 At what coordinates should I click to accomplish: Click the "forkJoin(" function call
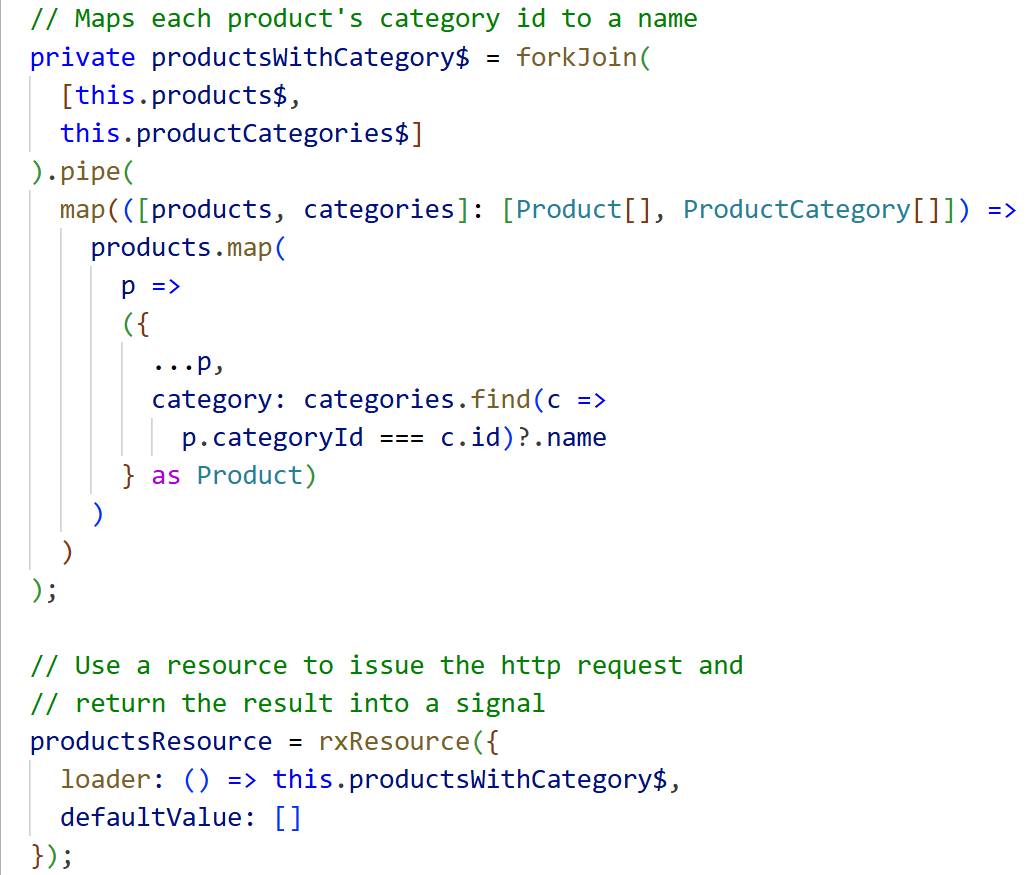[x=584, y=58]
